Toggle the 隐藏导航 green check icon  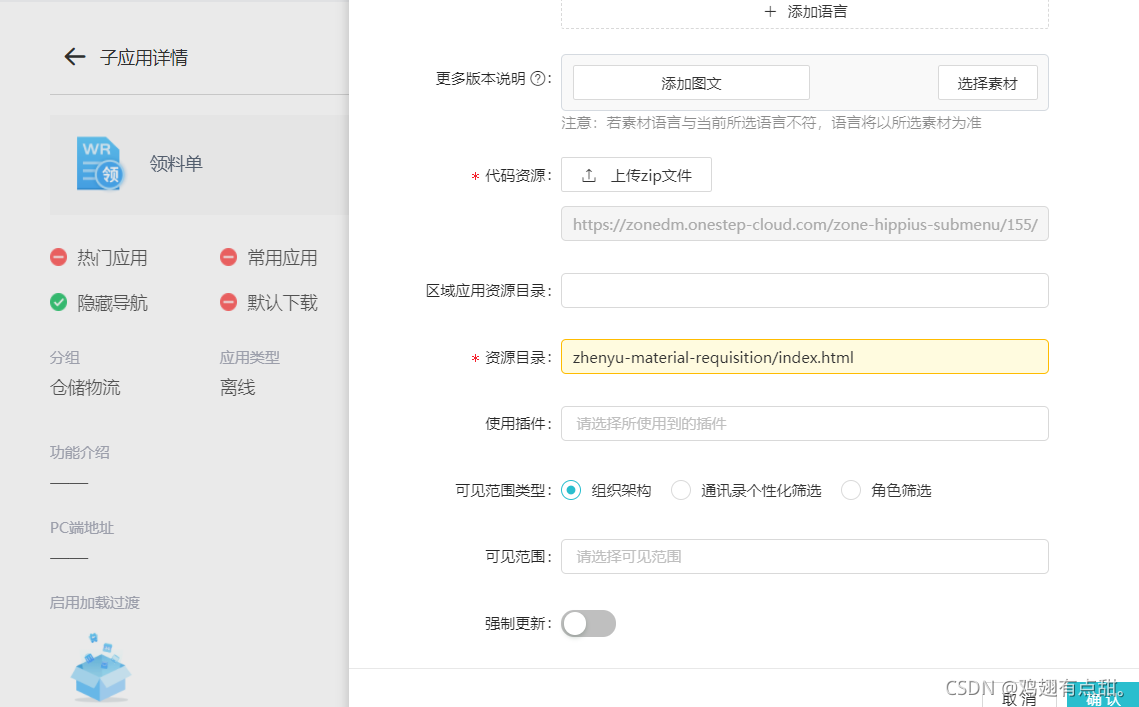[x=58, y=302]
